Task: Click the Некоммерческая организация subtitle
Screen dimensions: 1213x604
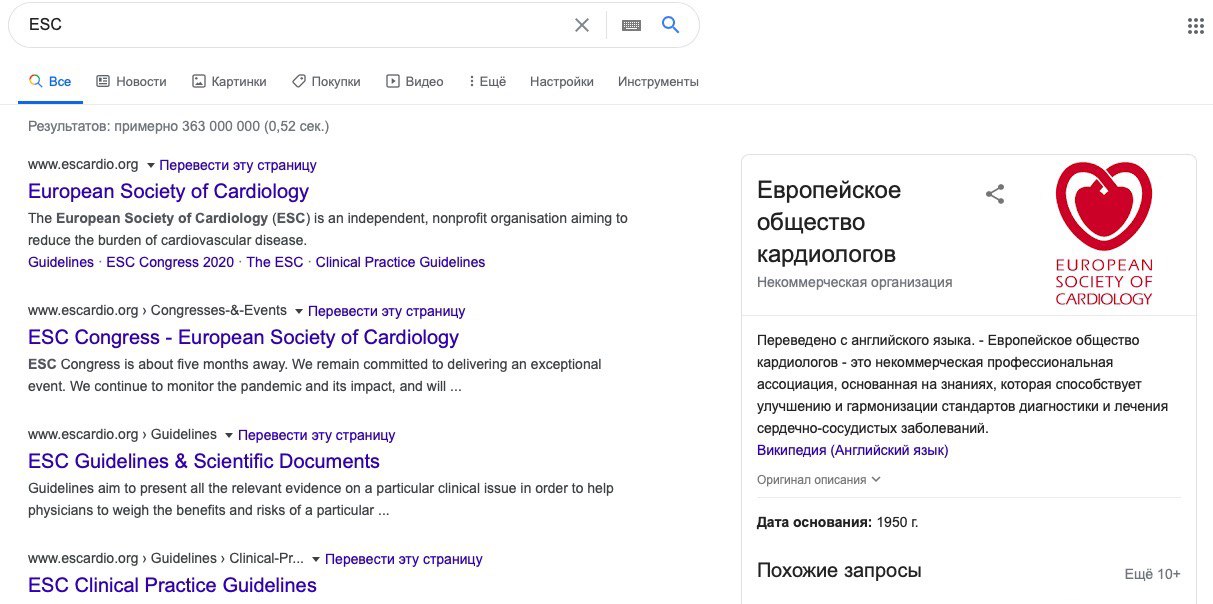Action: click(x=855, y=282)
